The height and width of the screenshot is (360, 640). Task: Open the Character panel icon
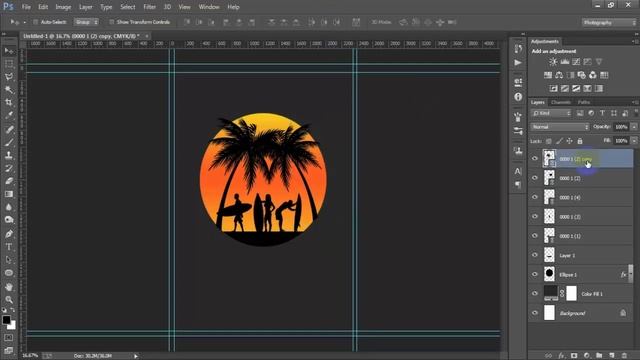point(518,171)
